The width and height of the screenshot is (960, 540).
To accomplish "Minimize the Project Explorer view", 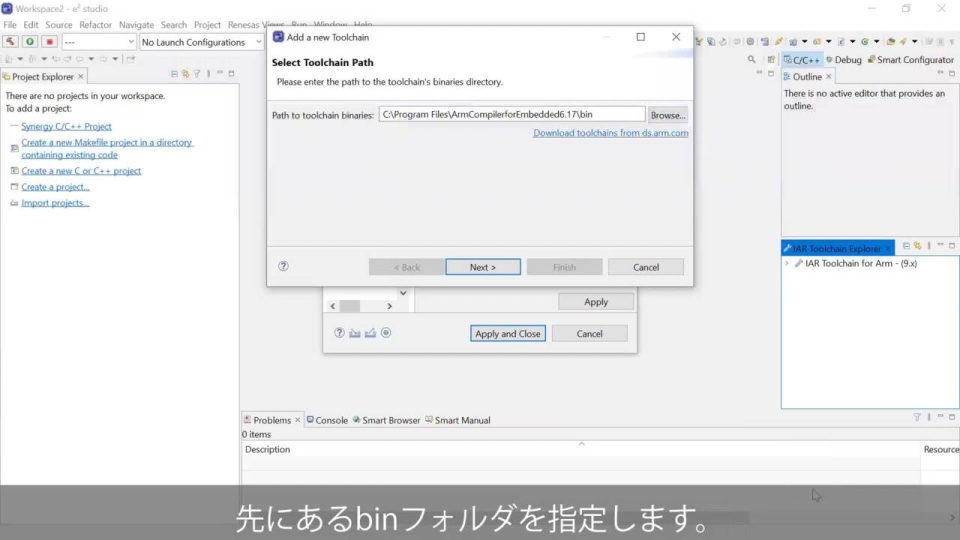I will tap(220, 73).
